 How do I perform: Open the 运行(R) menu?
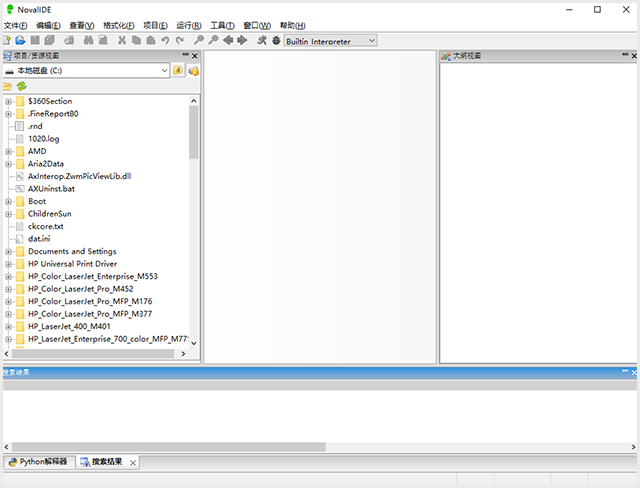(x=188, y=25)
